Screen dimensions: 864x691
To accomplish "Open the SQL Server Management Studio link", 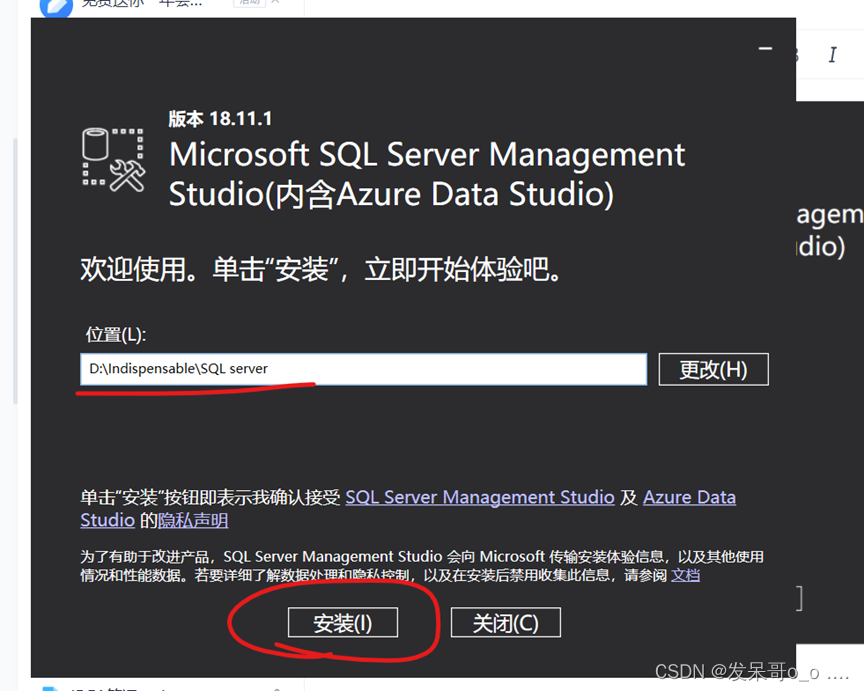I will point(479,498).
